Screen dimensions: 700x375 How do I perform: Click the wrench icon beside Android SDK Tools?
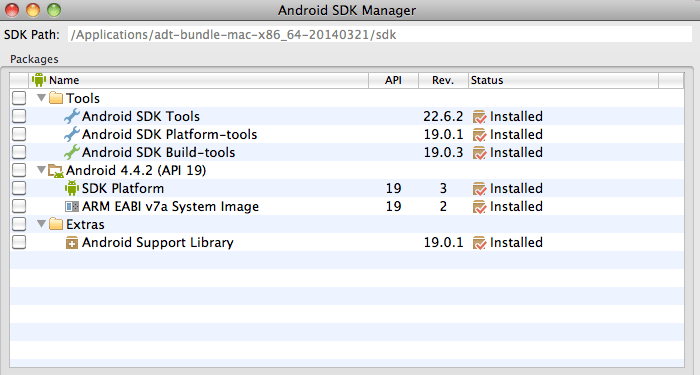[71, 116]
